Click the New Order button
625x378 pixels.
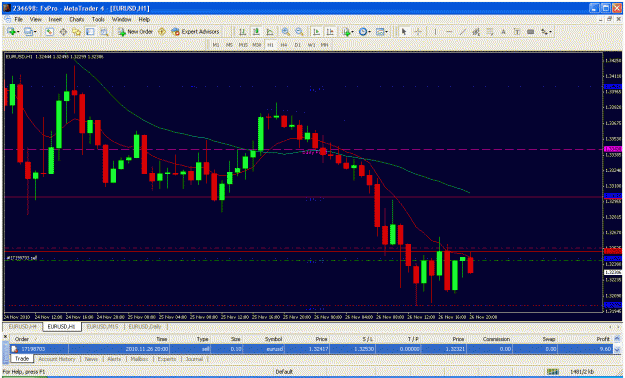(x=136, y=32)
